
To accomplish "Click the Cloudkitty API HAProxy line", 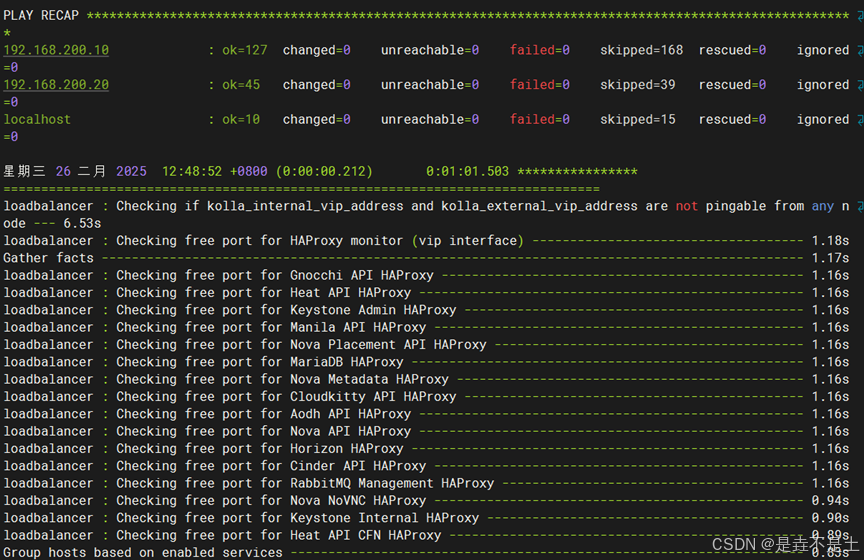I will tap(426, 397).
